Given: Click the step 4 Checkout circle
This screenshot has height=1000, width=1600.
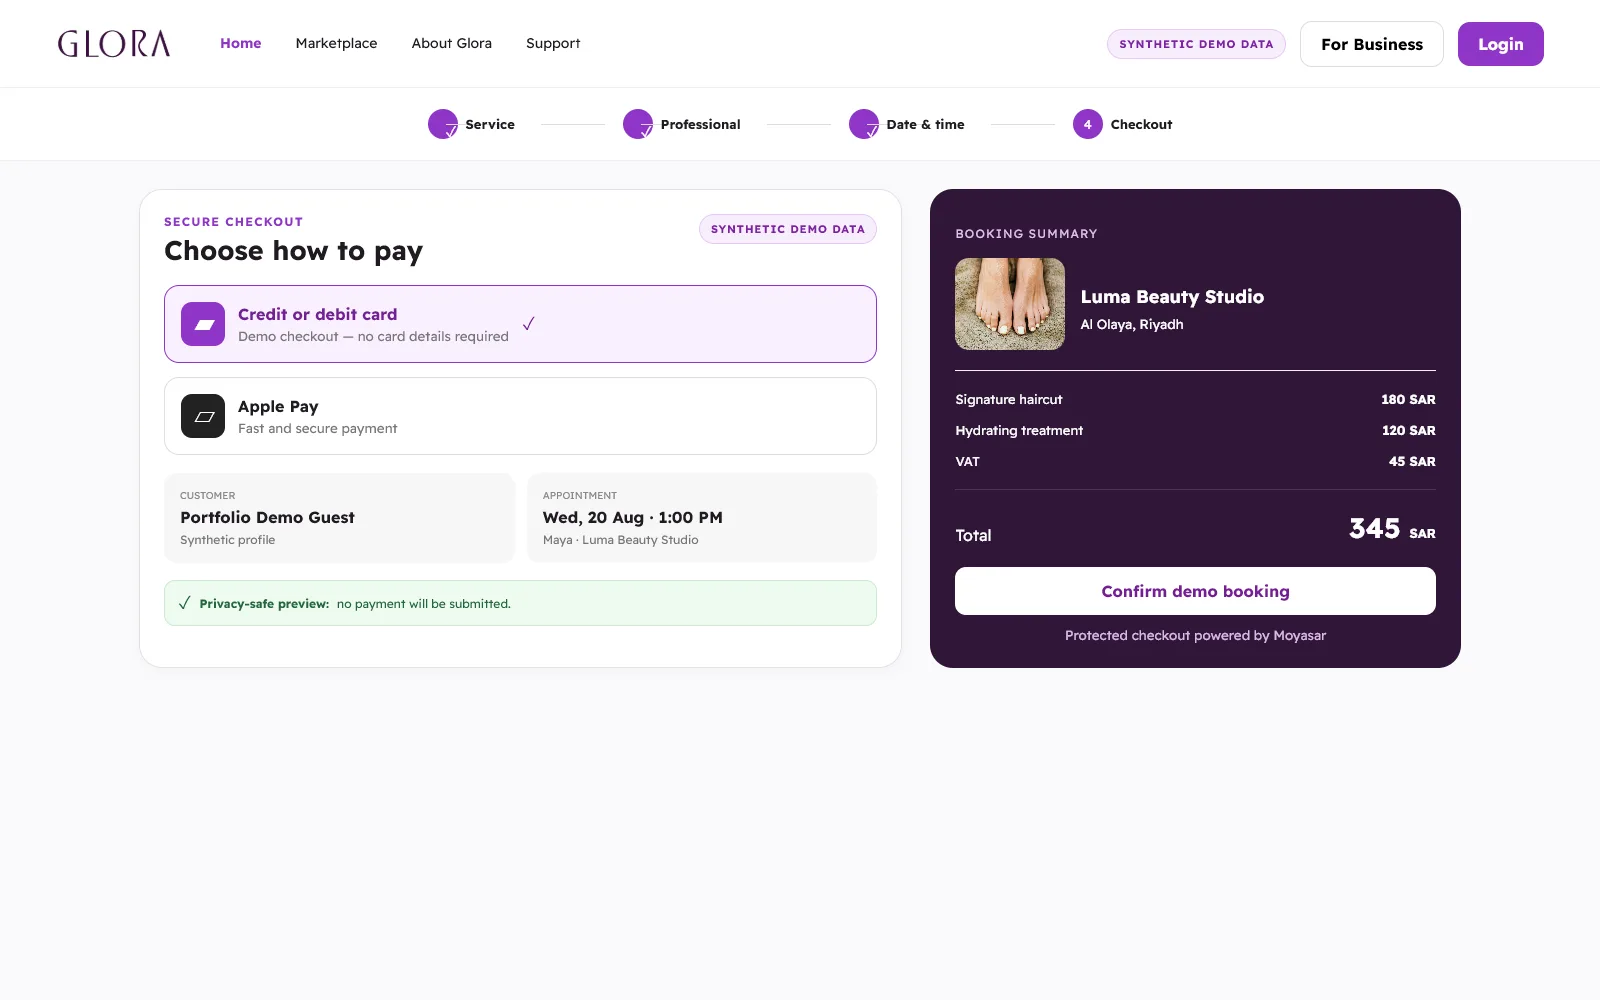Looking at the screenshot, I should point(1088,124).
